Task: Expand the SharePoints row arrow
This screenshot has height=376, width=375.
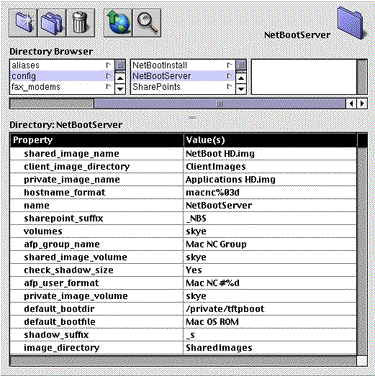Action: tap(229, 87)
